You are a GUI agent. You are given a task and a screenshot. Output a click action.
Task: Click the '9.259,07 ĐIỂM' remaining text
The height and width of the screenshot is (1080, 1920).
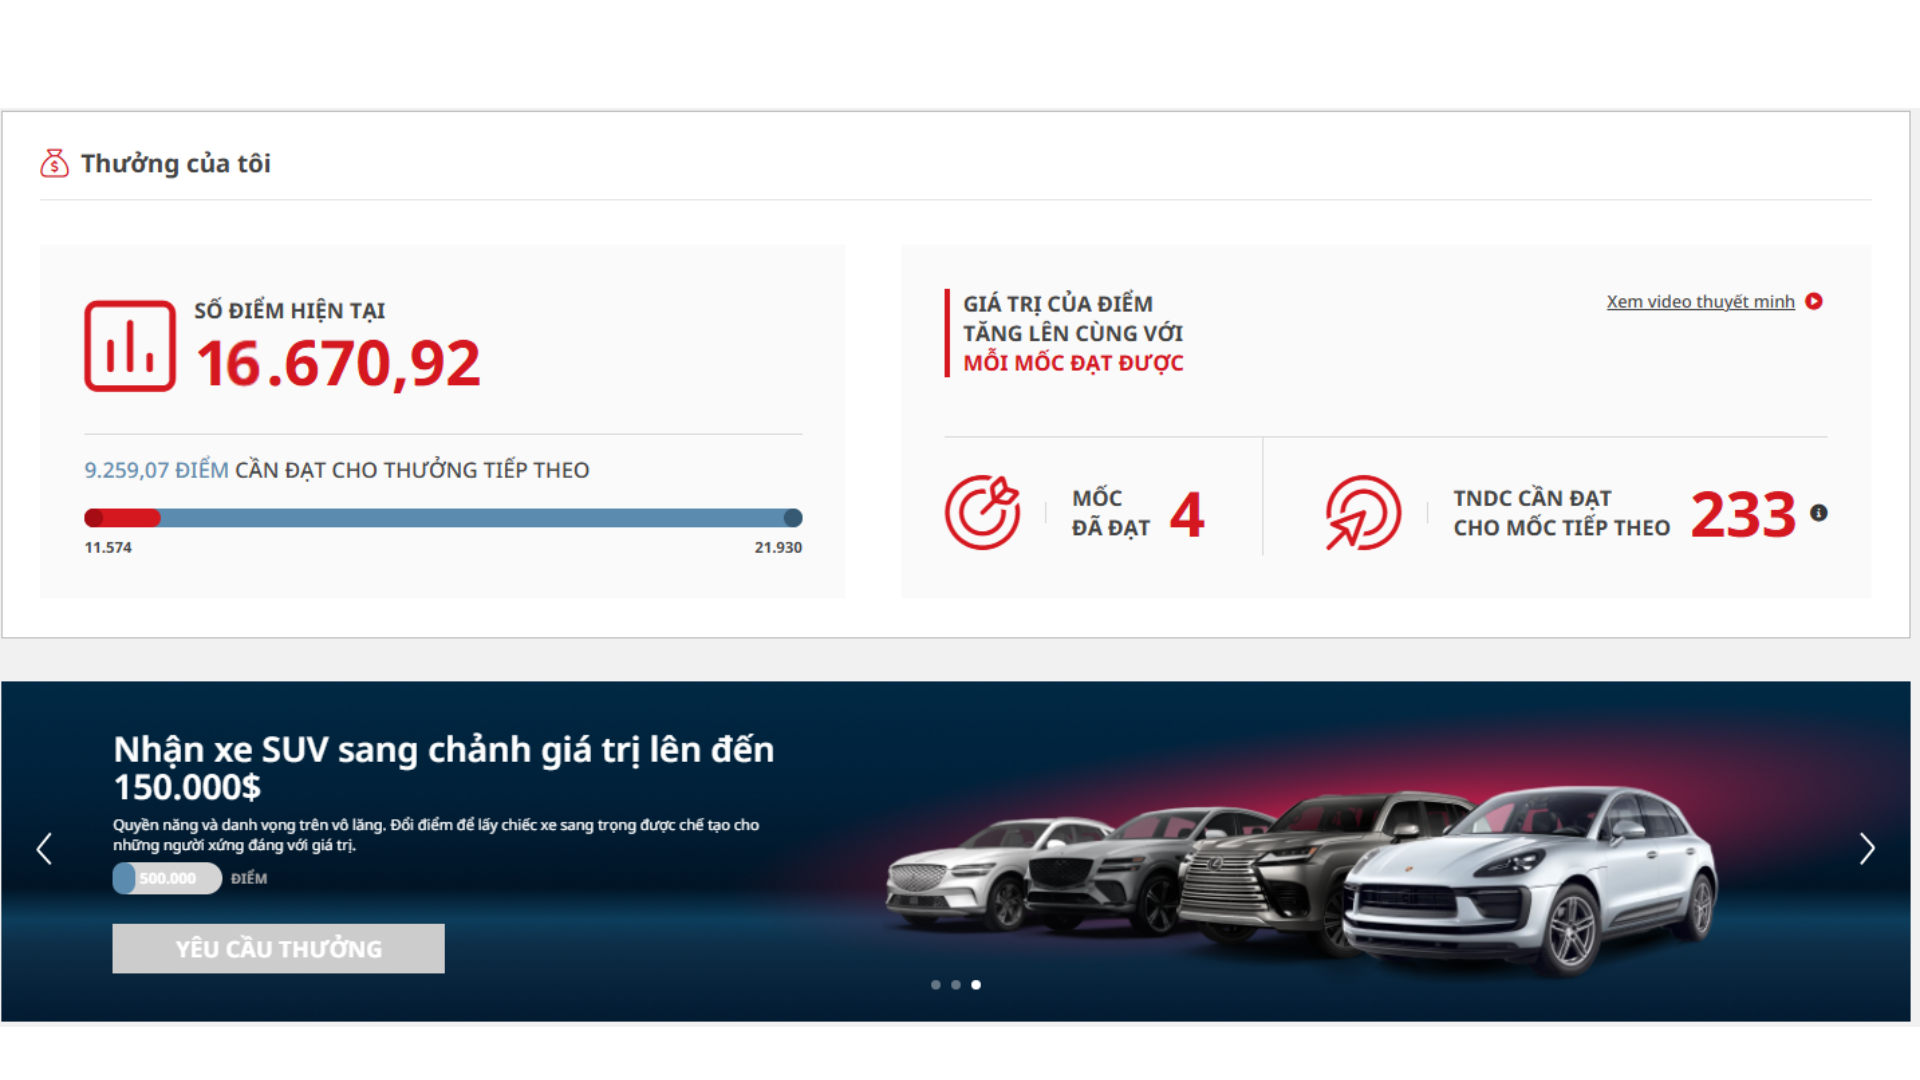coord(156,470)
